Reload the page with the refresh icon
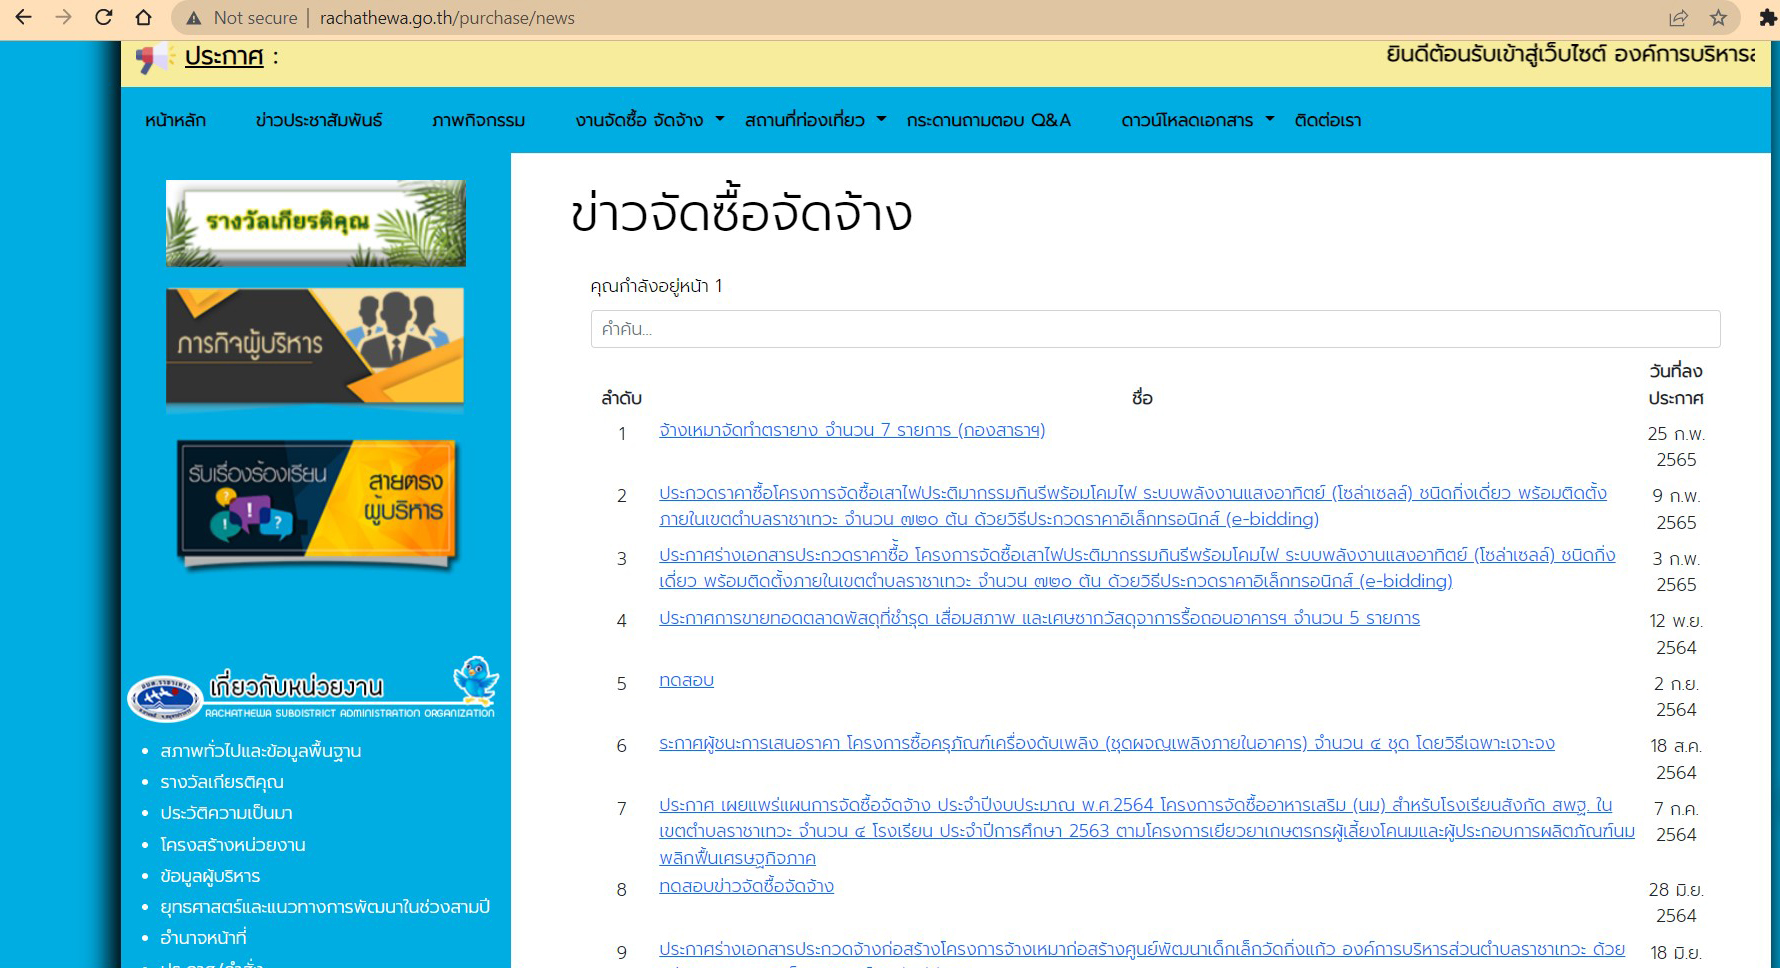The width and height of the screenshot is (1780, 968). pyautogui.click(x=103, y=18)
